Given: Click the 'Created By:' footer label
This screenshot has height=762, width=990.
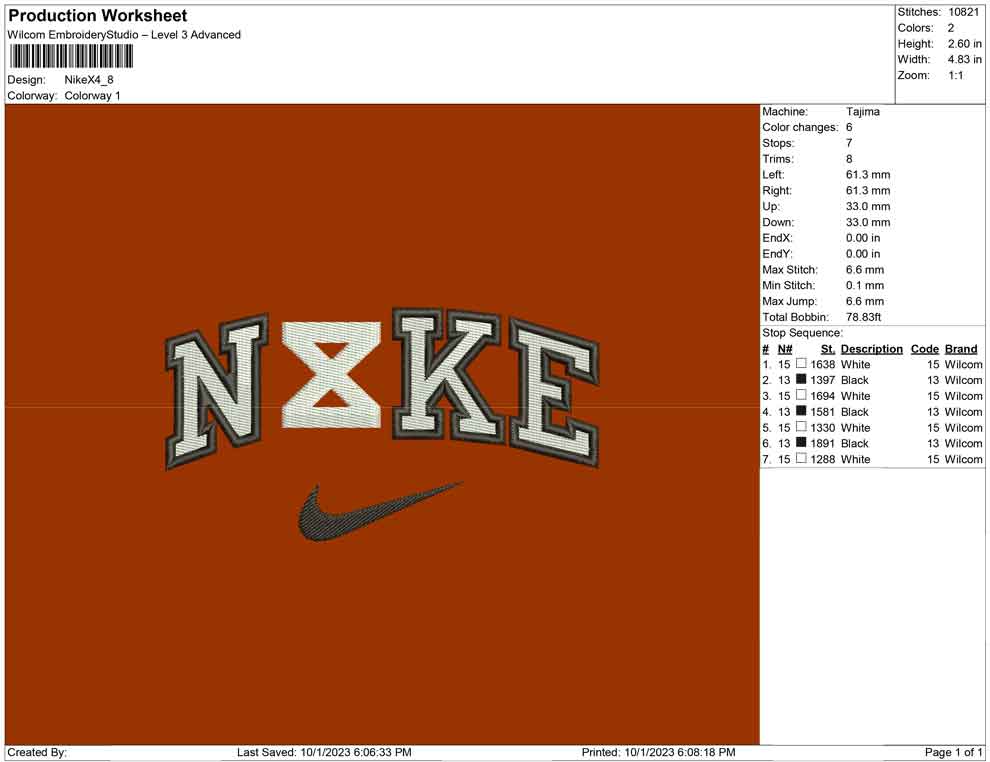Looking at the screenshot, I should tap(37, 752).
